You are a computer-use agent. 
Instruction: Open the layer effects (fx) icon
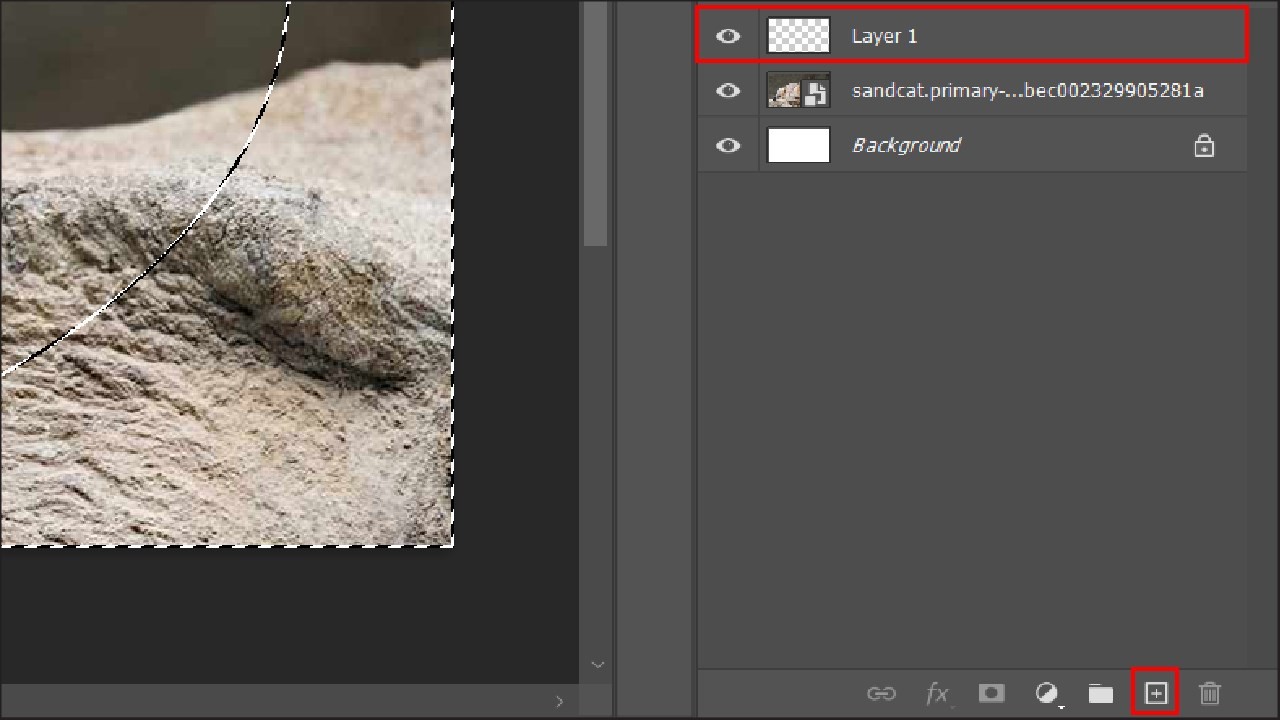pyautogui.click(x=937, y=693)
